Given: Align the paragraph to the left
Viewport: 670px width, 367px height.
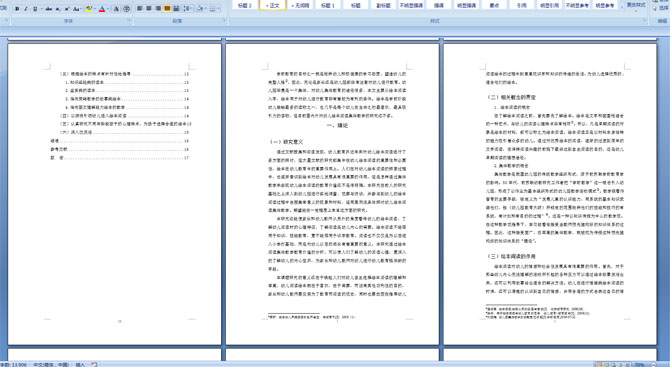Looking at the screenshot, I should (x=140, y=9).
